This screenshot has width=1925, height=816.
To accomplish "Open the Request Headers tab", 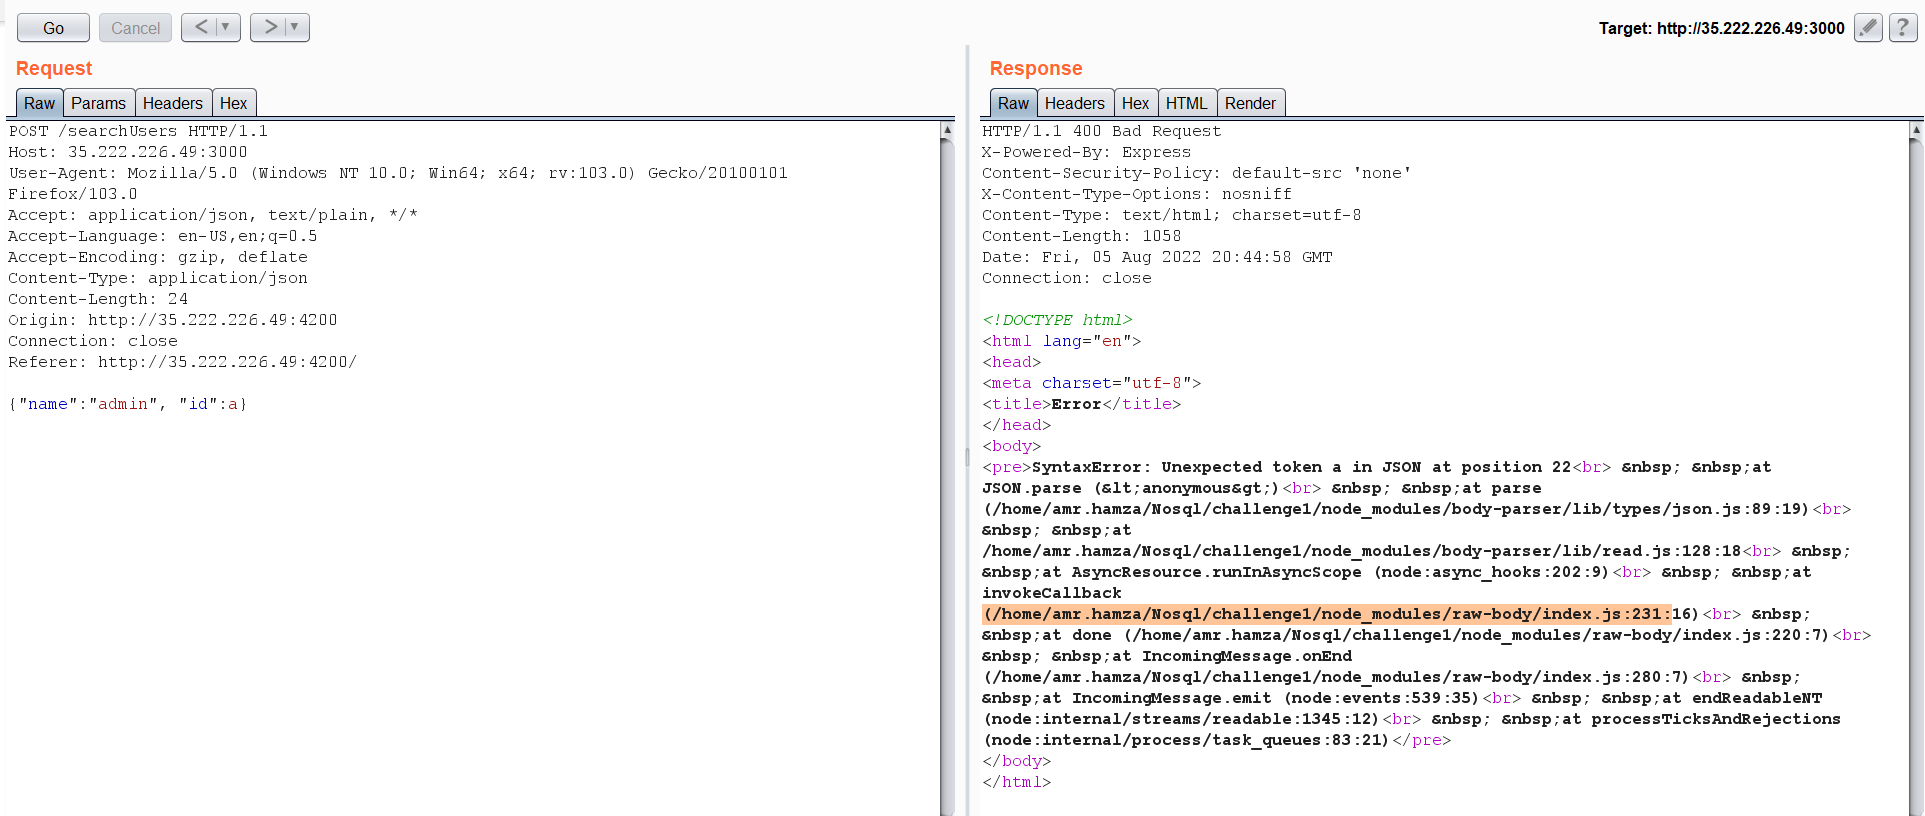I will (172, 103).
